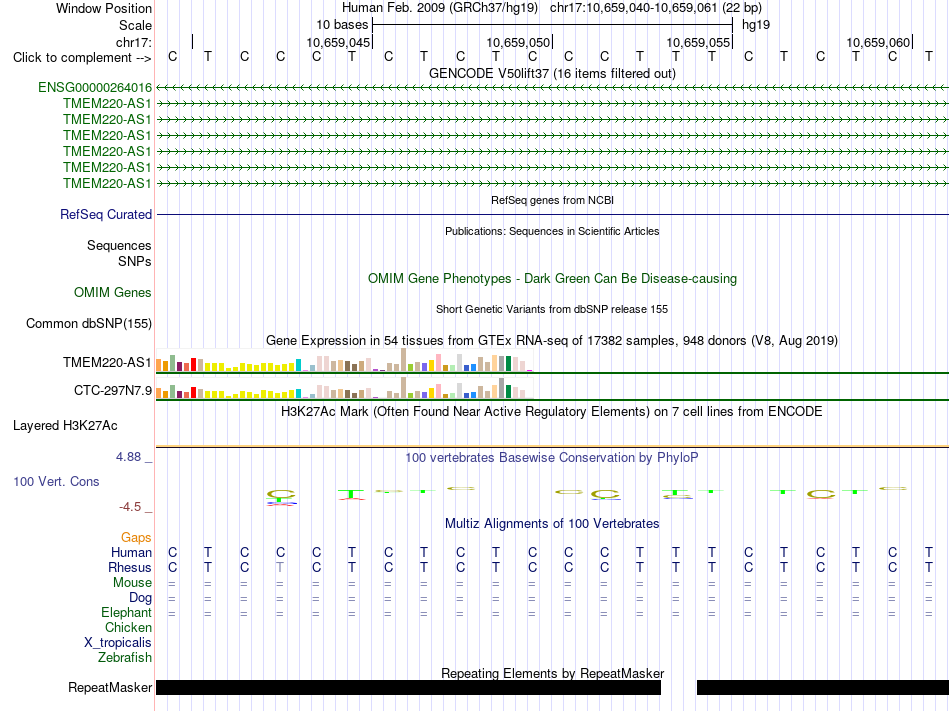Click the 10,659,060 ruler coordinate
The height and width of the screenshot is (711, 950).
point(878,42)
